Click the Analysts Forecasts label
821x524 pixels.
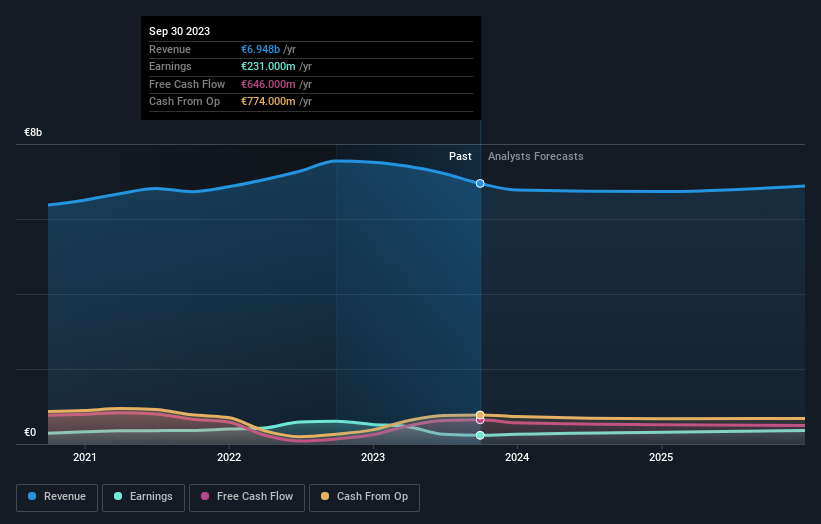536,156
